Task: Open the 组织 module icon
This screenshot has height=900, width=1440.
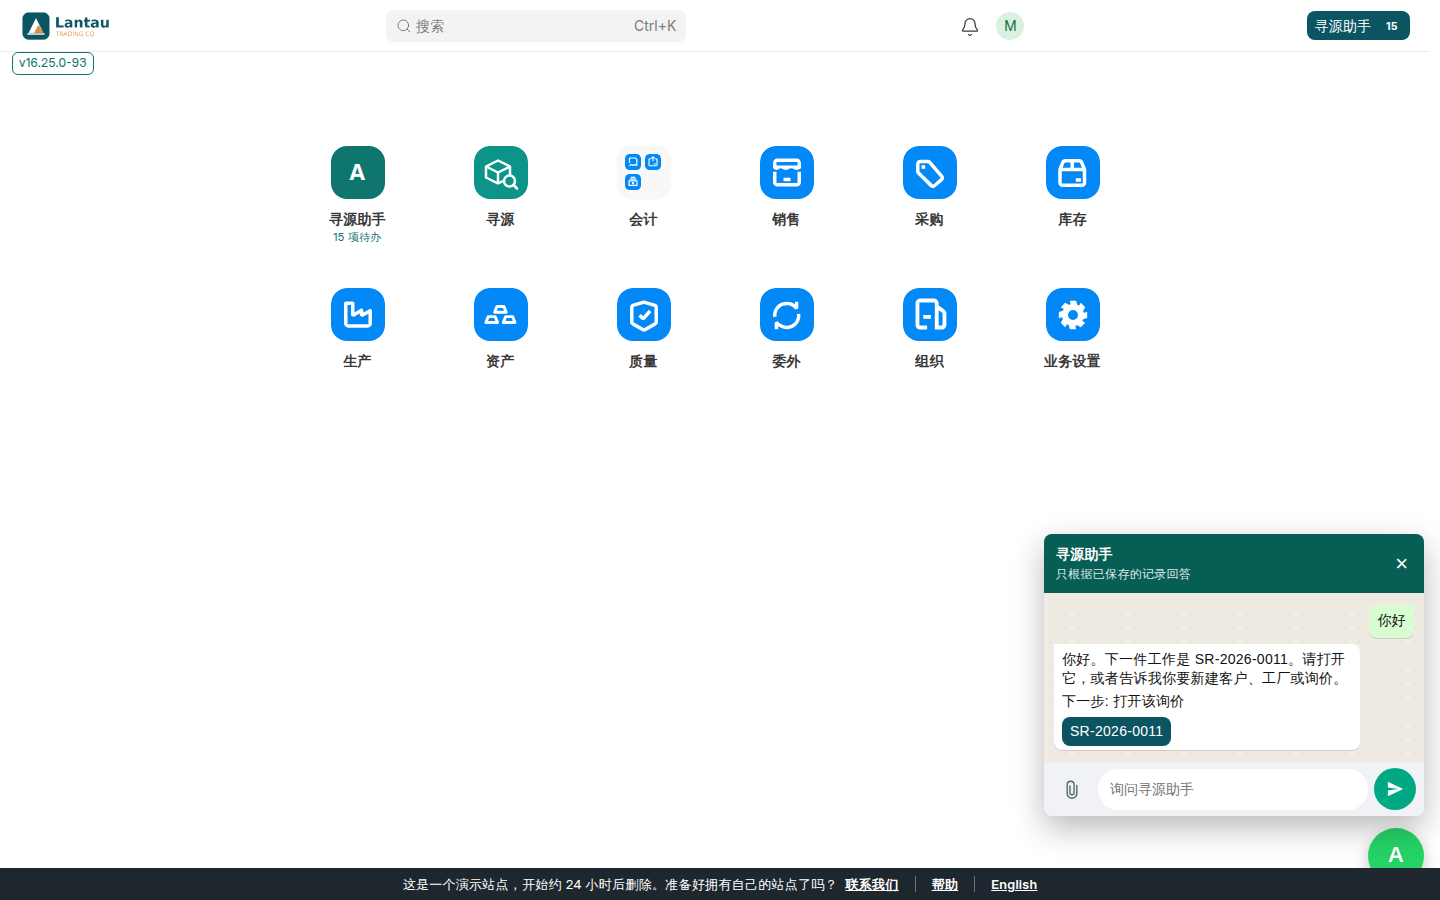Action: [930, 314]
